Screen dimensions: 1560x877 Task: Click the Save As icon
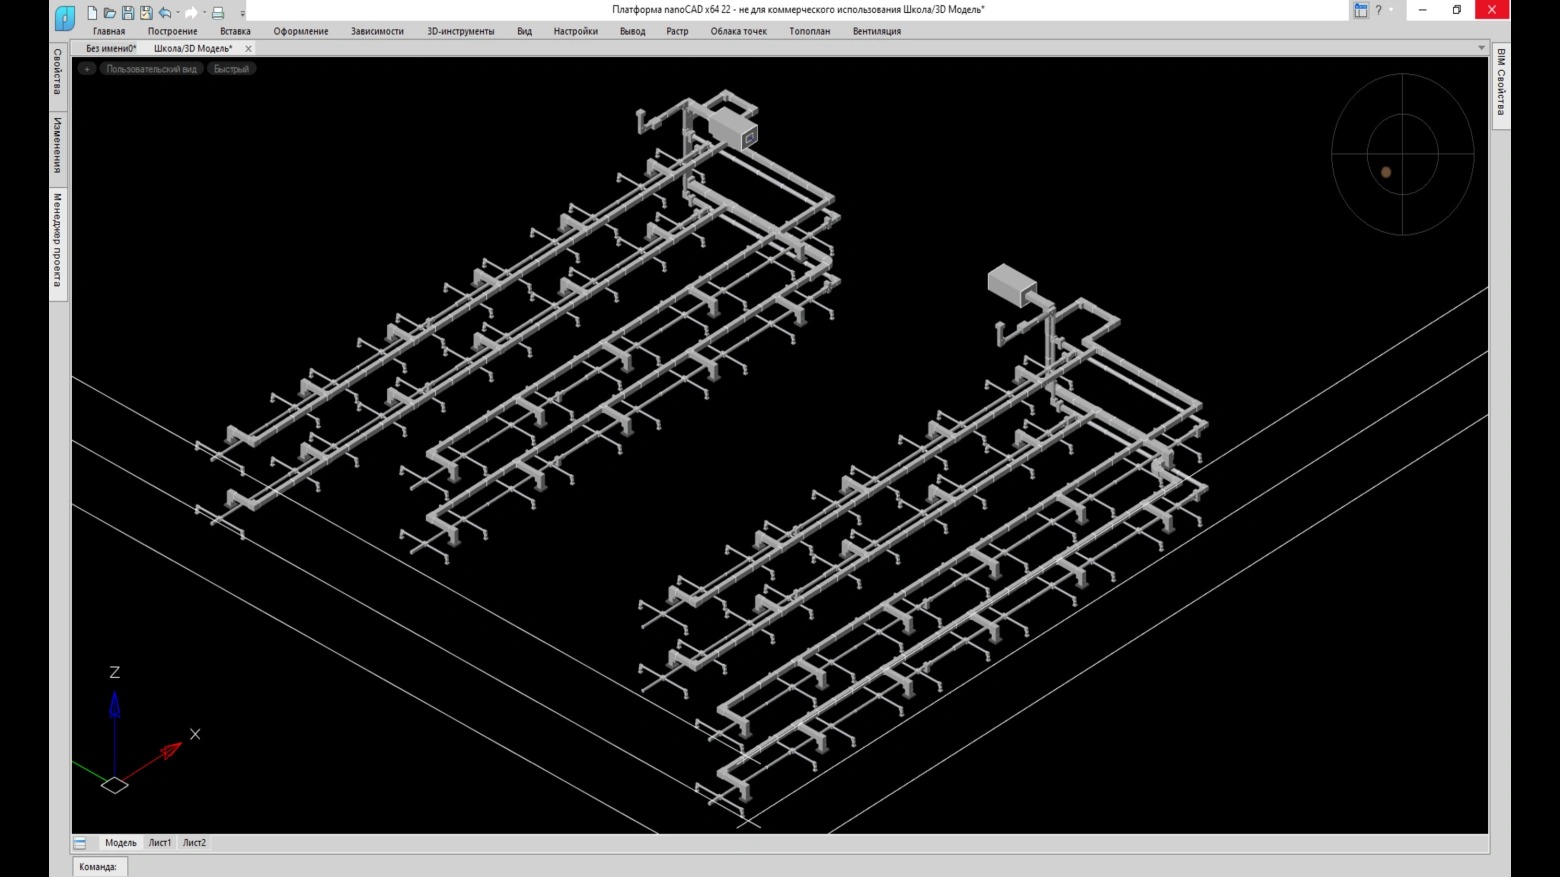pyautogui.click(x=146, y=13)
